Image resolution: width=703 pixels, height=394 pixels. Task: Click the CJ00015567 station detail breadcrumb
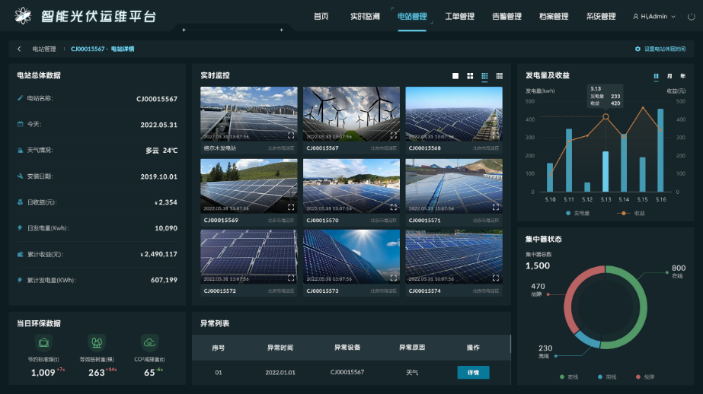click(103, 49)
